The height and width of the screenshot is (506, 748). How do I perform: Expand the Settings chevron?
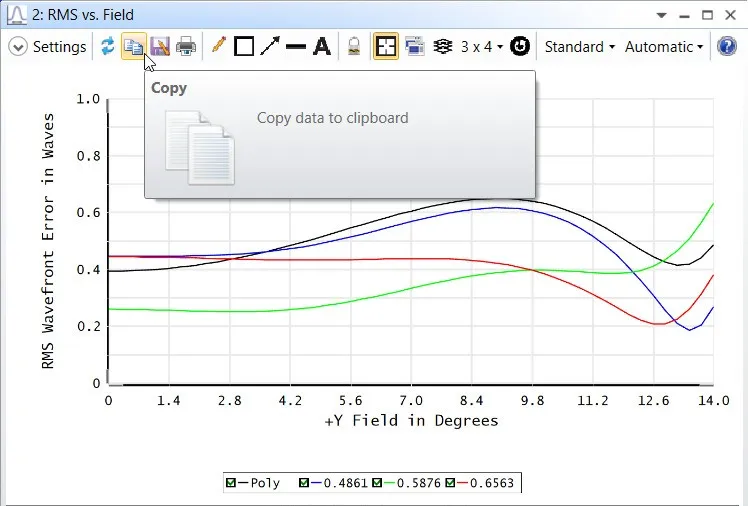tap(18, 46)
